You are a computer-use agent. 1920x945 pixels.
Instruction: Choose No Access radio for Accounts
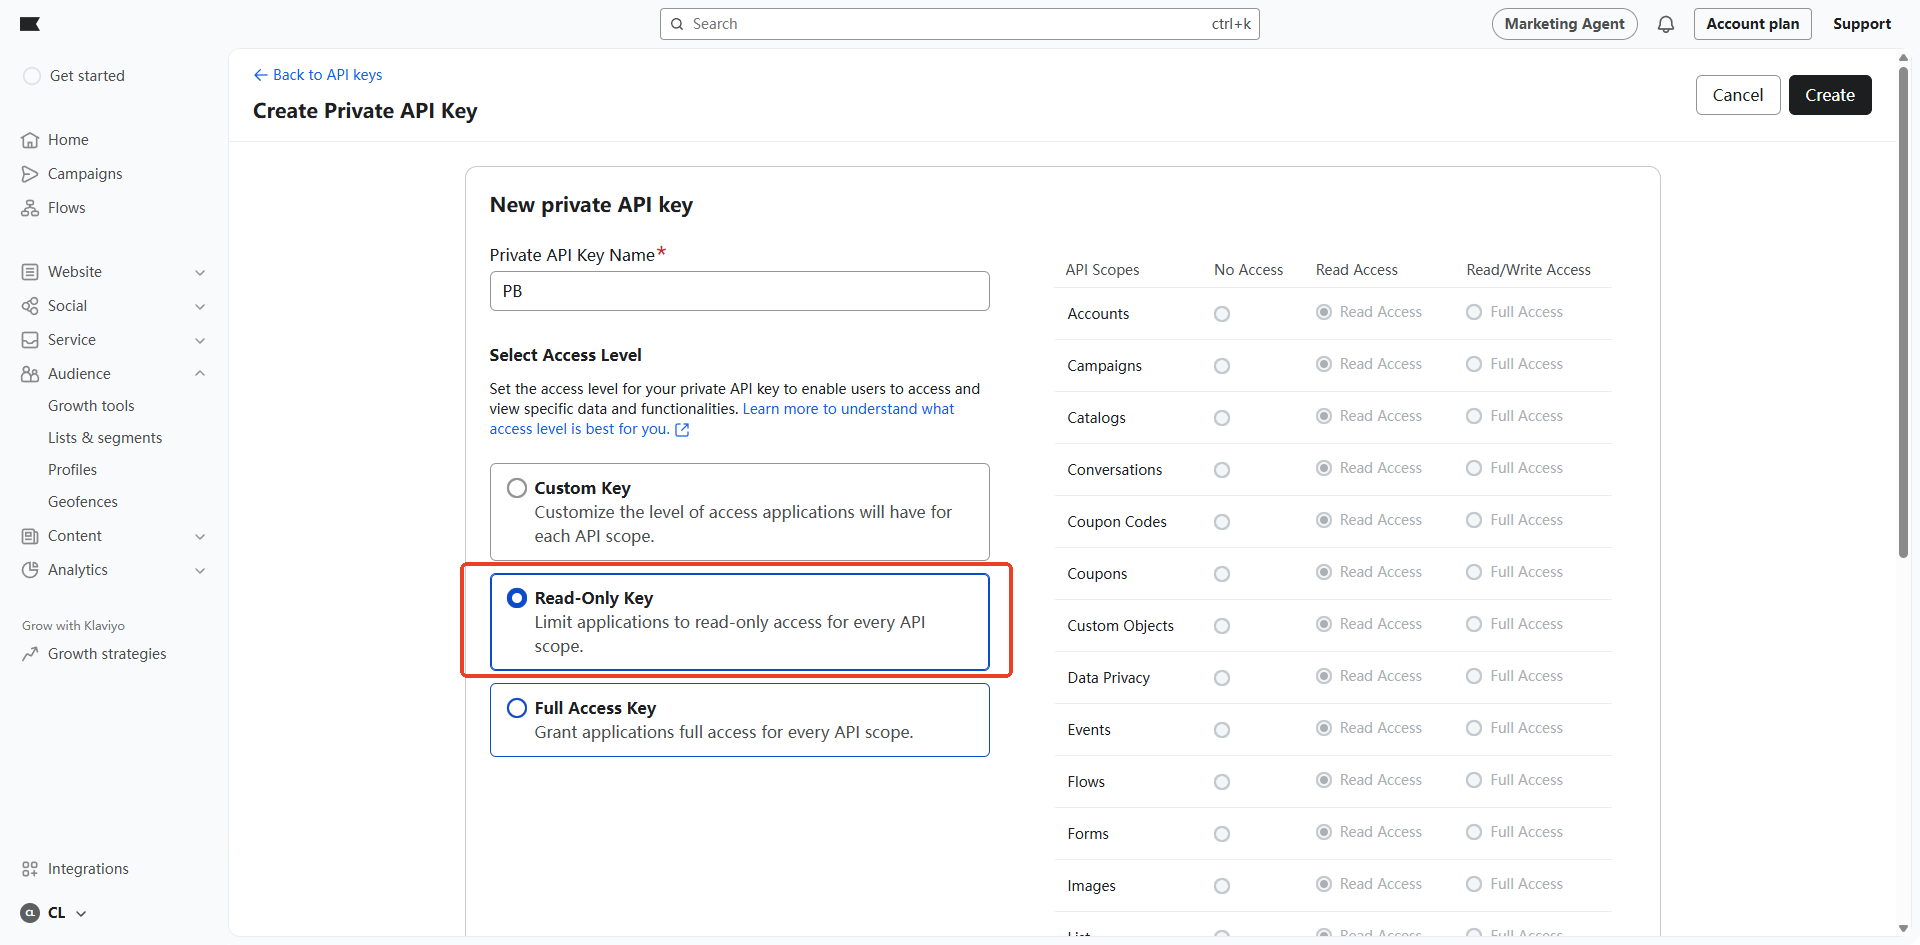point(1221,314)
